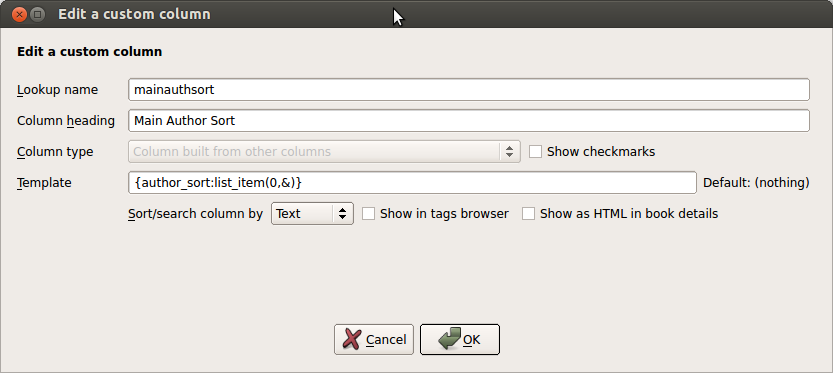Click into the Column heading text field
Image resolution: width=833 pixels, height=373 pixels.
click(x=469, y=121)
